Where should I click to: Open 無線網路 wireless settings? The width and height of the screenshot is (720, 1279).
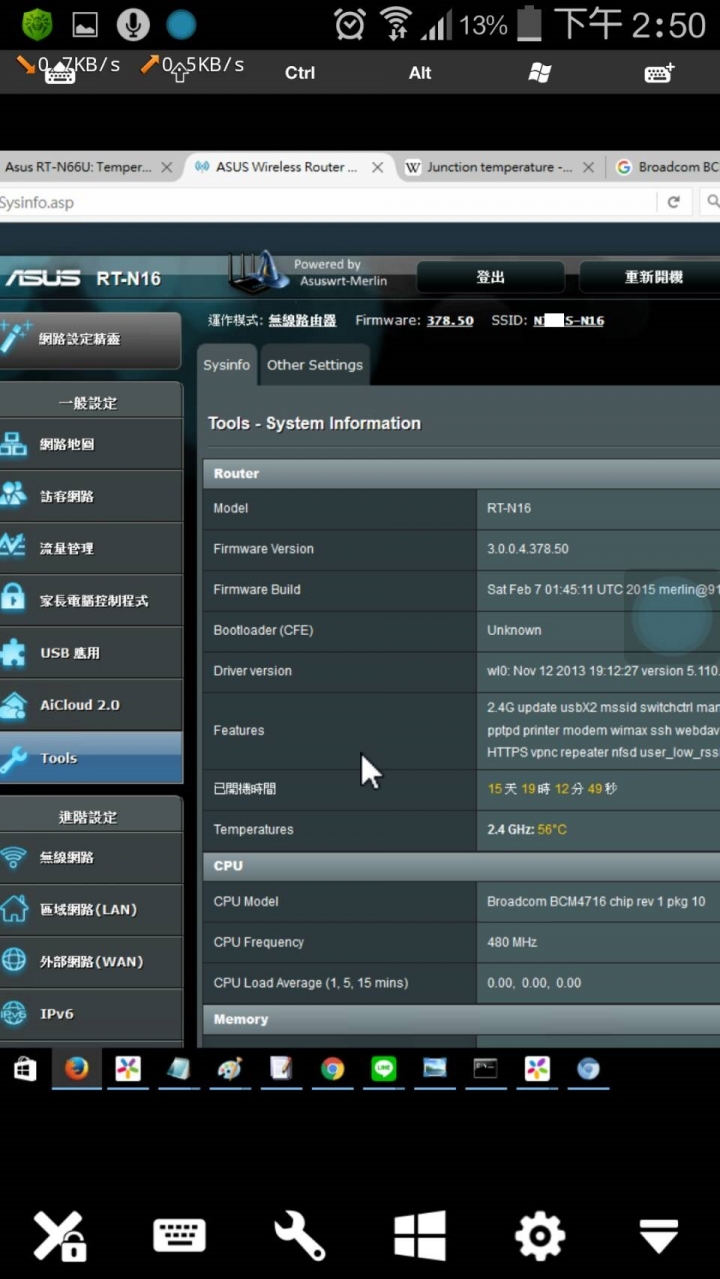90,857
